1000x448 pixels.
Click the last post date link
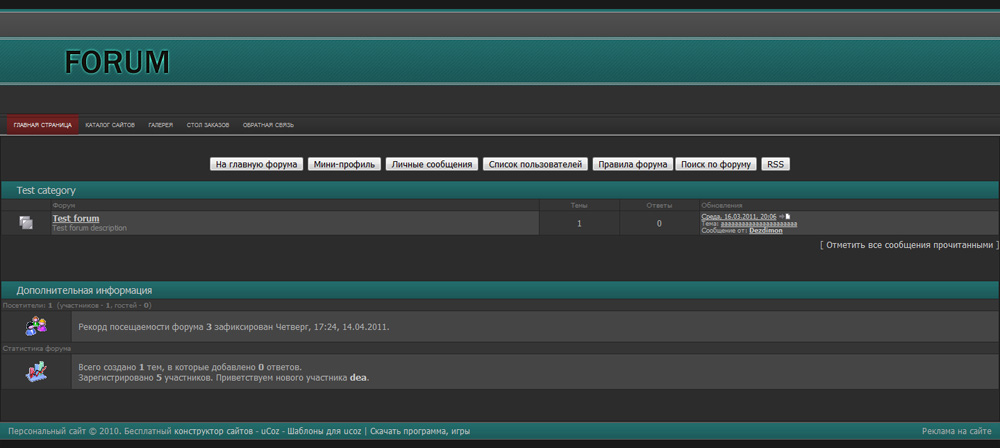(738, 216)
